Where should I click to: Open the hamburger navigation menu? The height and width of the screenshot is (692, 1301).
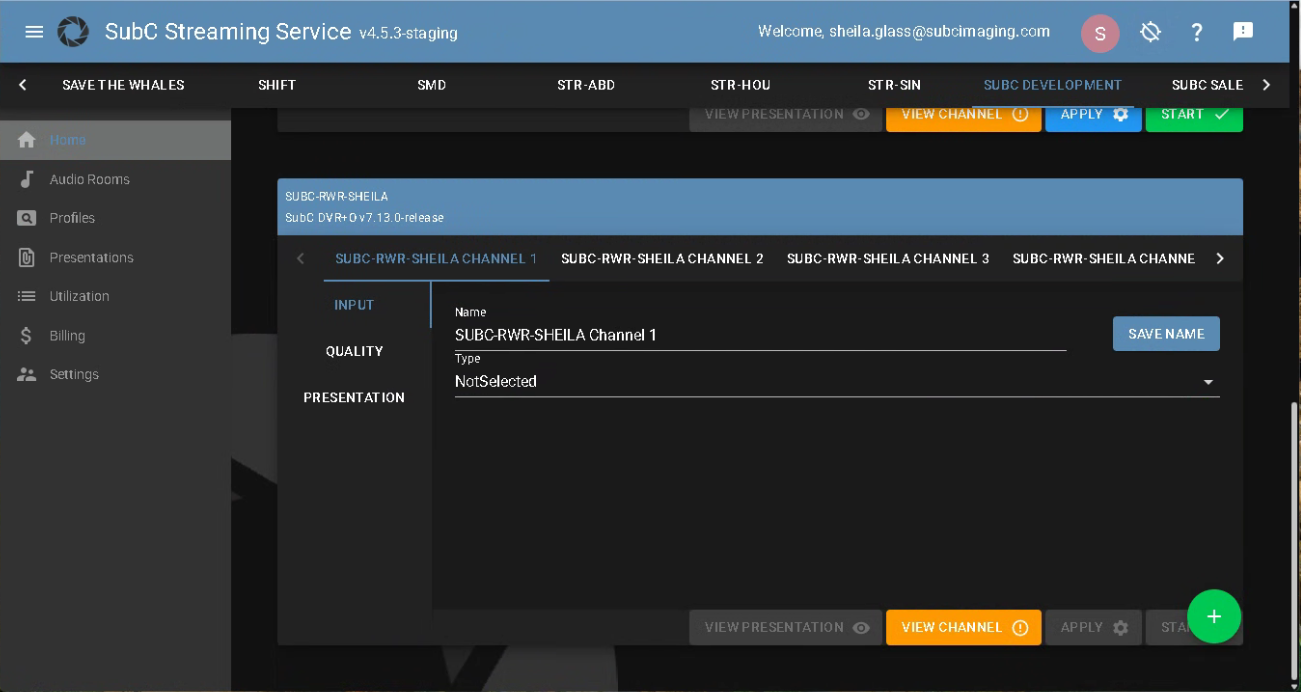(x=34, y=32)
